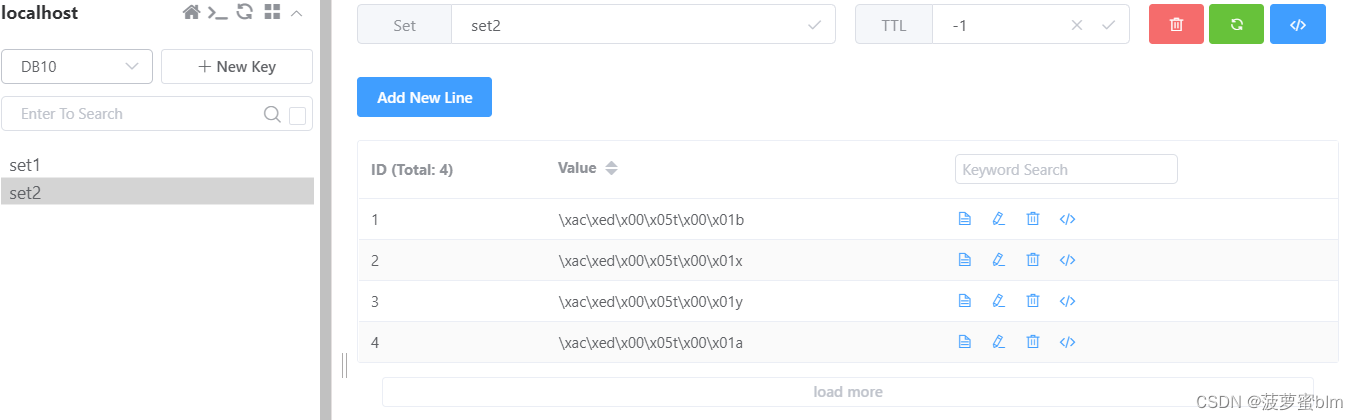Click the blue dump command button
This screenshot has height=420, width=1358.
[x=1297, y=25]
